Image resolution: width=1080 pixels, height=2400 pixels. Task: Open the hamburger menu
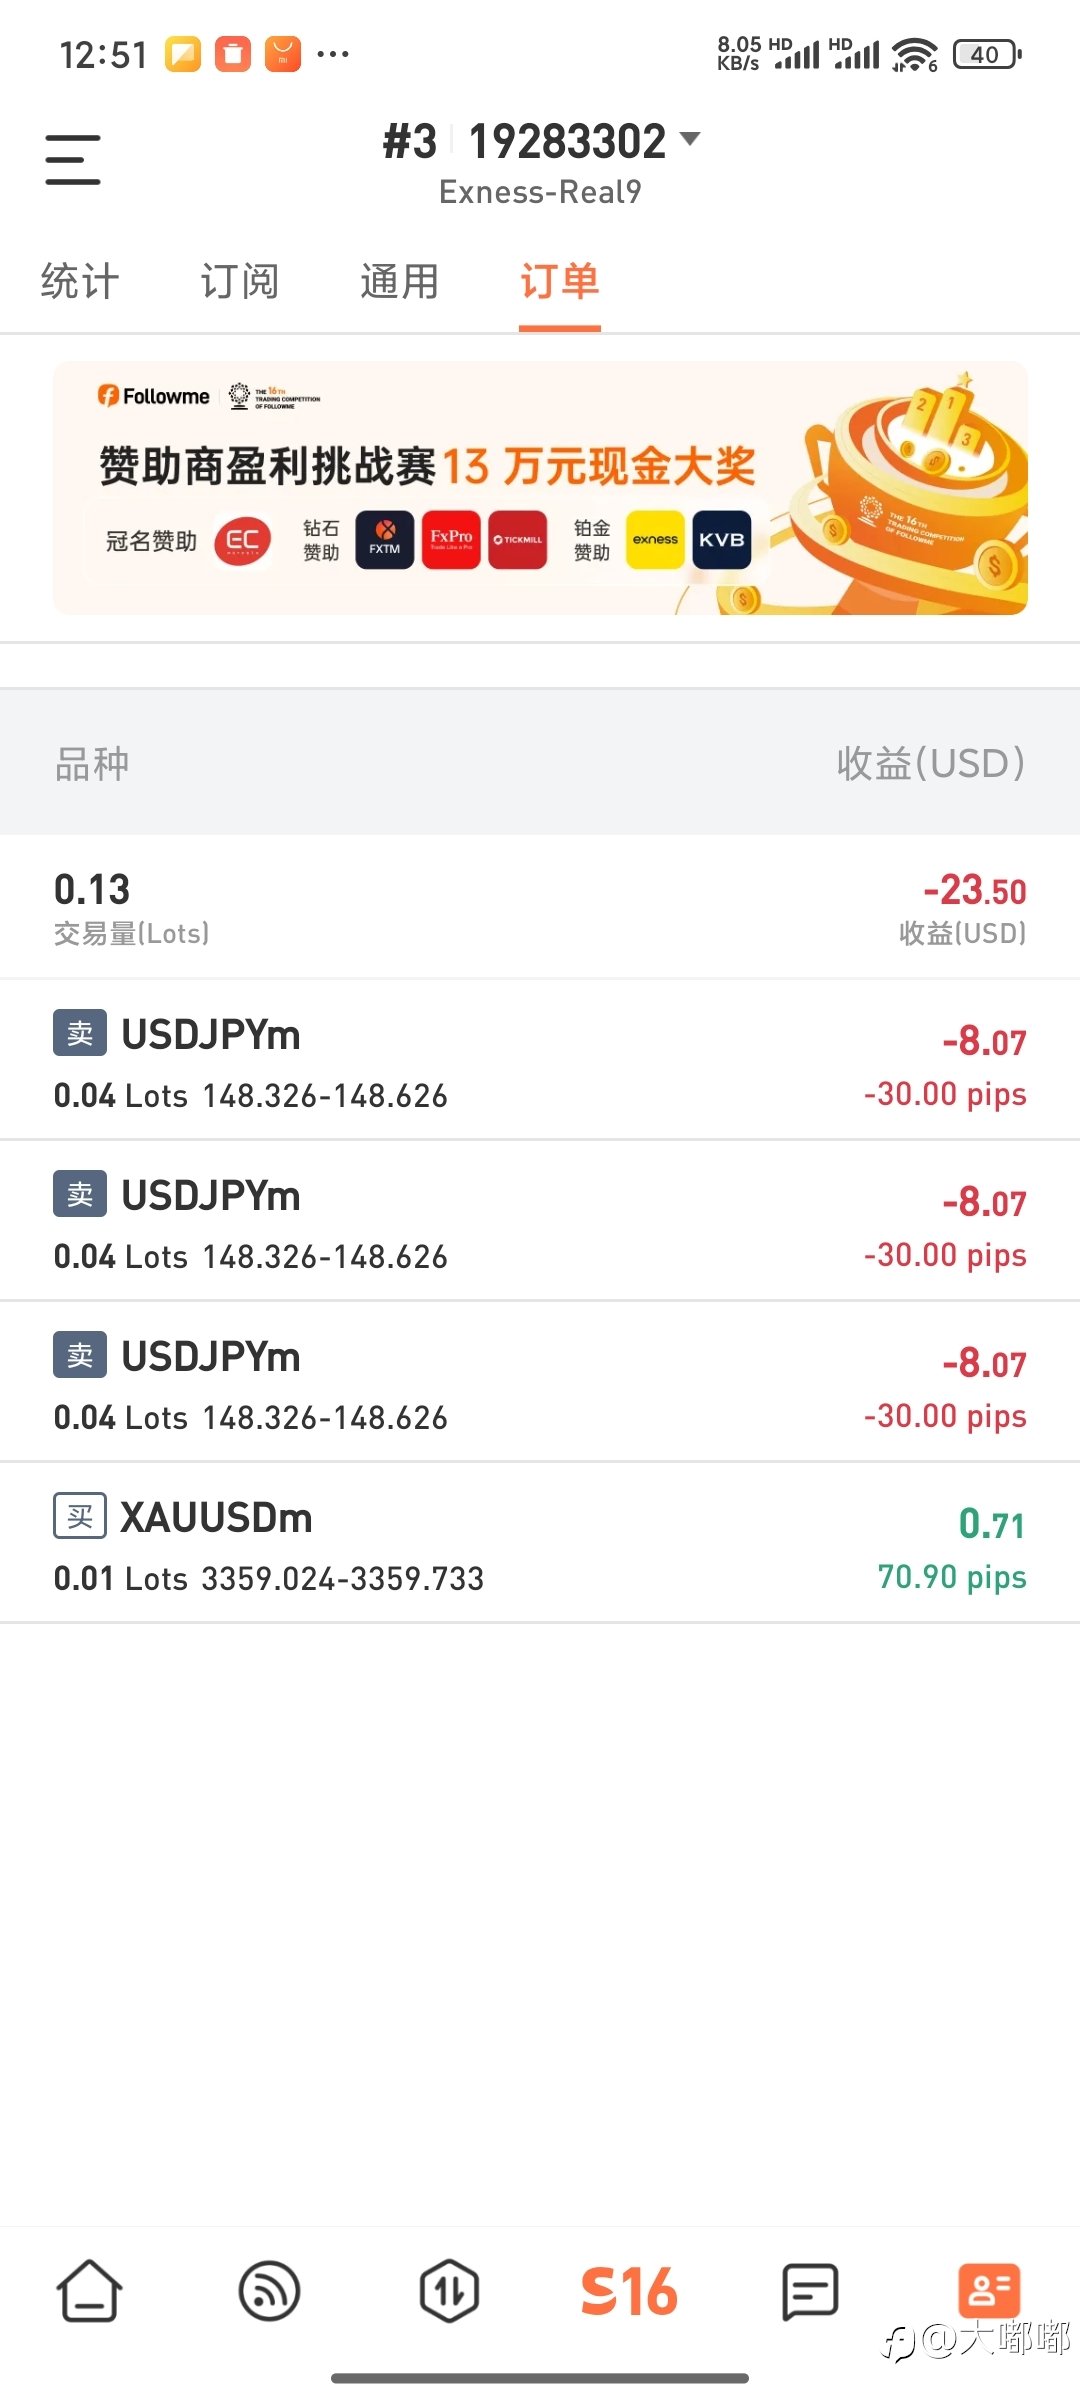pyautogui.click(x=73, y=160)
